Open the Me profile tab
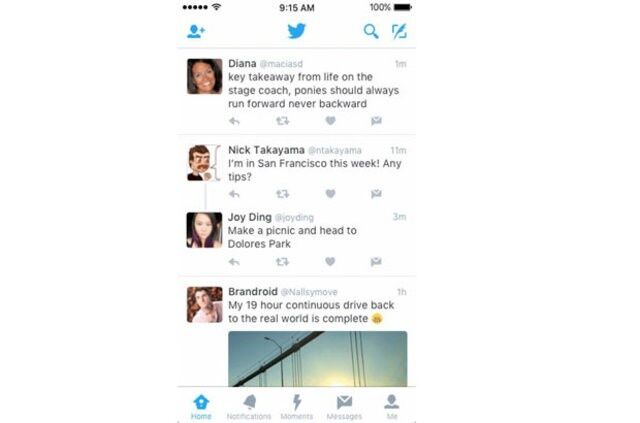This screenshot has height=423, width=640. coord(392,407)
